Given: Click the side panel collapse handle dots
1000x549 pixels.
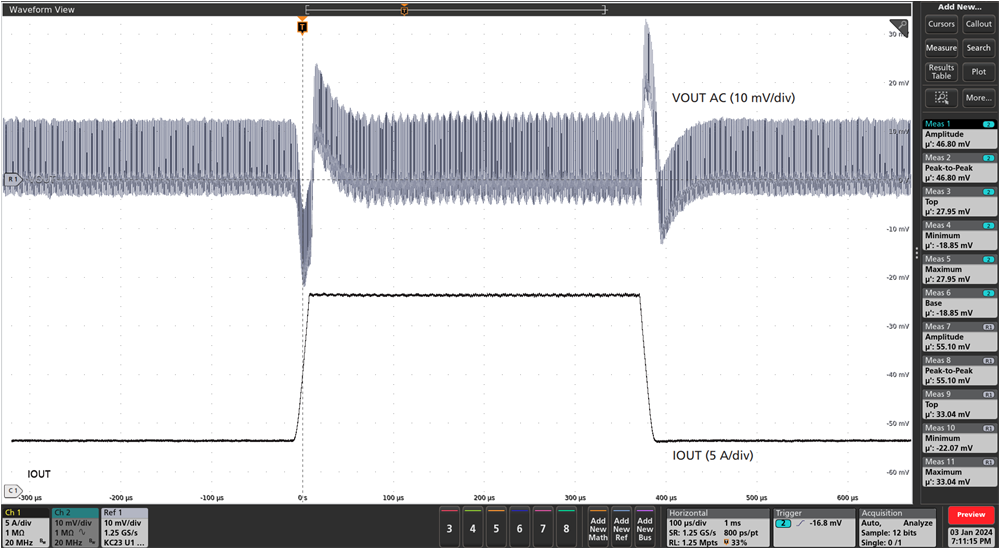Looking at the screenshot, I should tap(917, 253).
